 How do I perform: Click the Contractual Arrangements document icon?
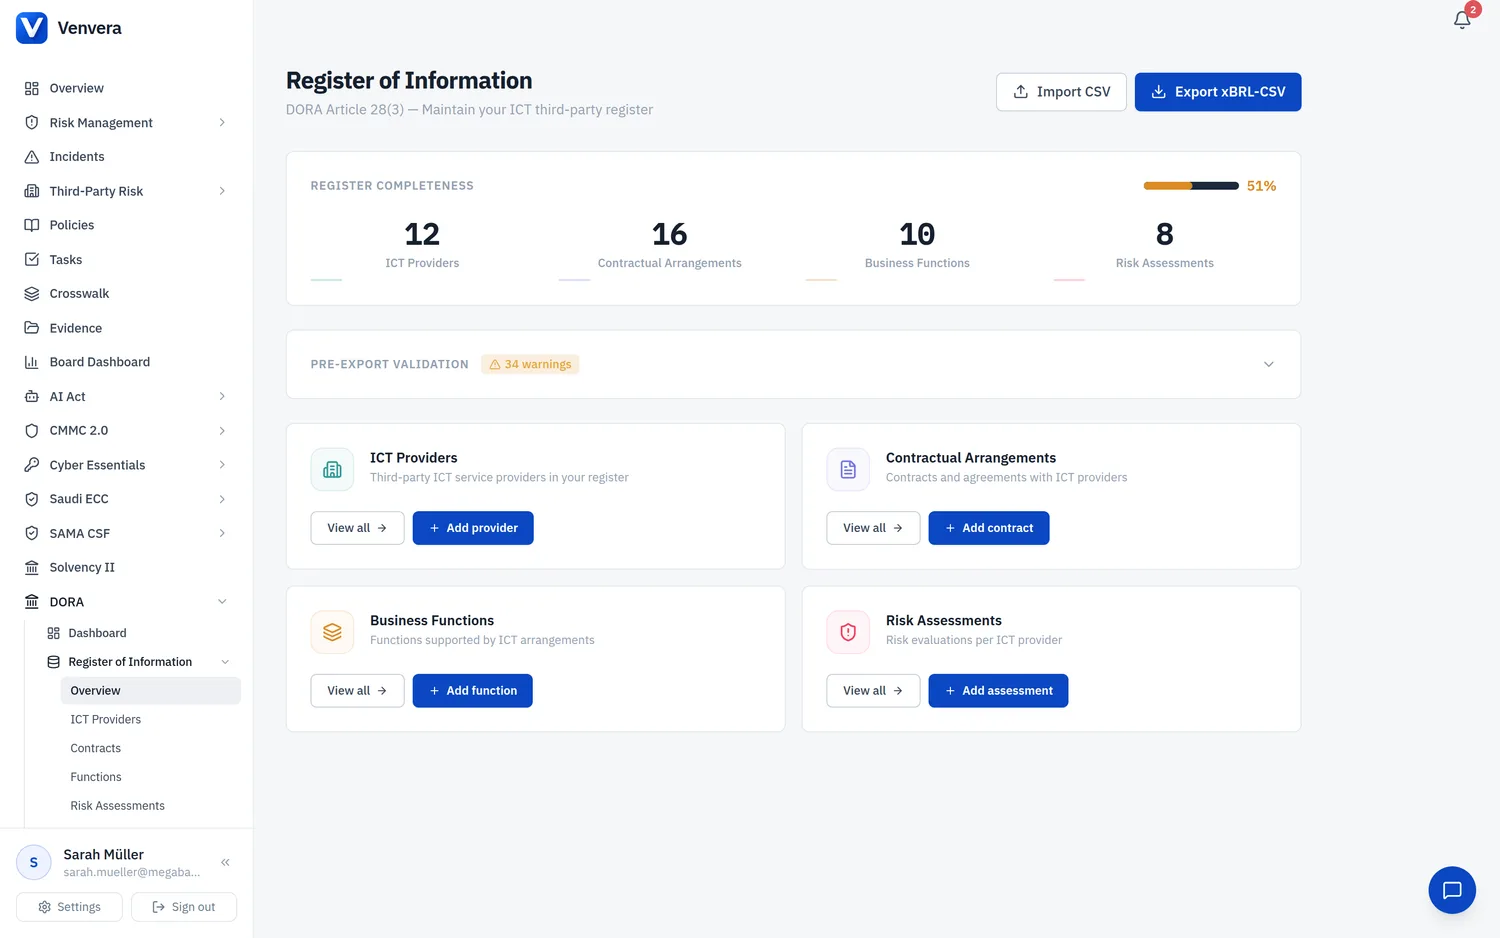[848, 469]
